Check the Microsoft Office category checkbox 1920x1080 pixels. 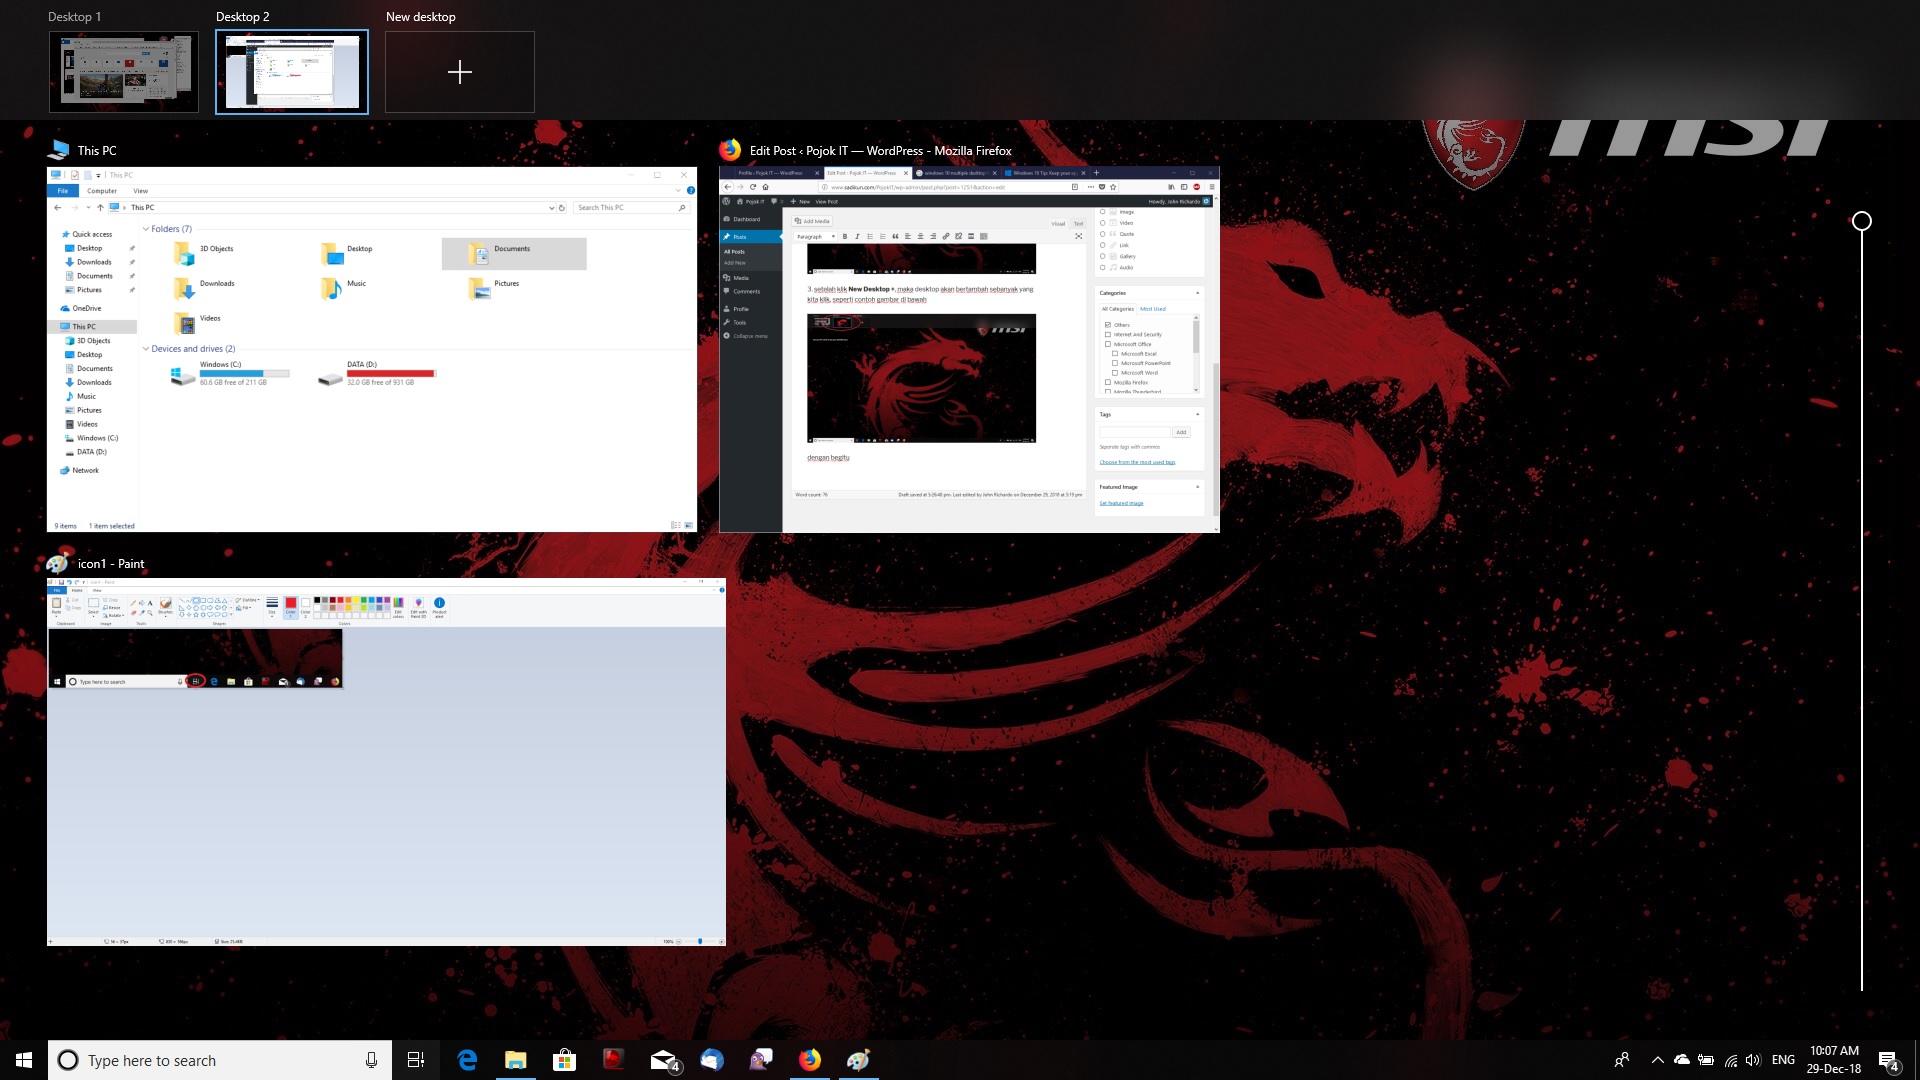coord(1108,344)
